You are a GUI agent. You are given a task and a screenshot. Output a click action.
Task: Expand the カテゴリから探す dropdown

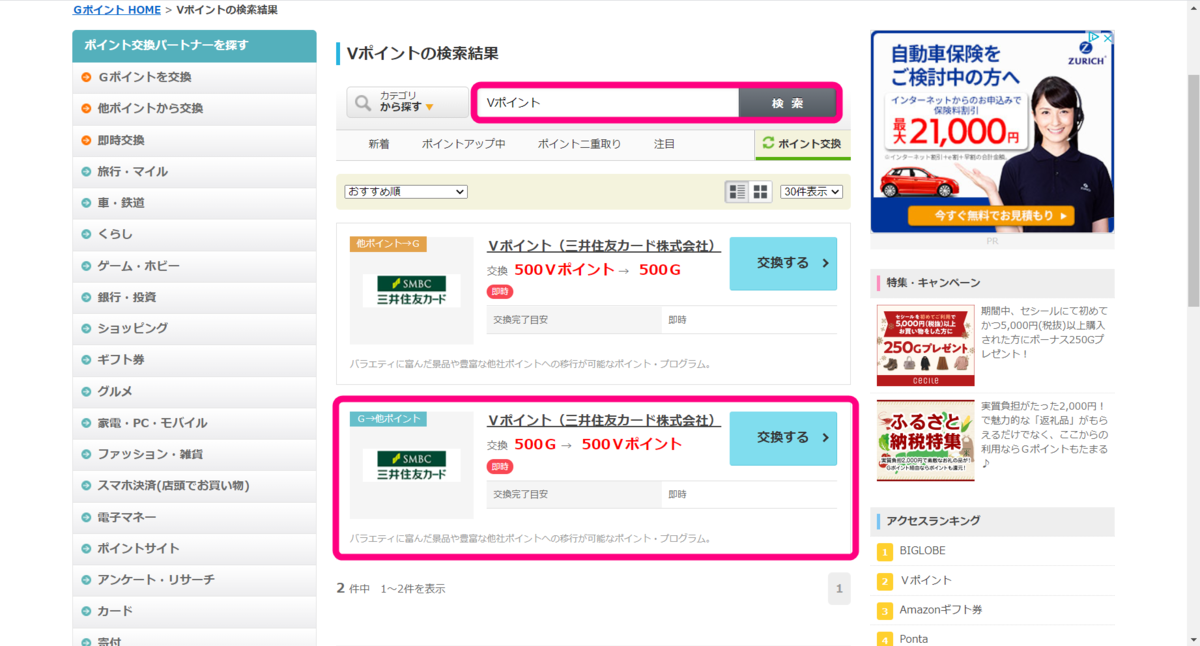click(408, 102)
